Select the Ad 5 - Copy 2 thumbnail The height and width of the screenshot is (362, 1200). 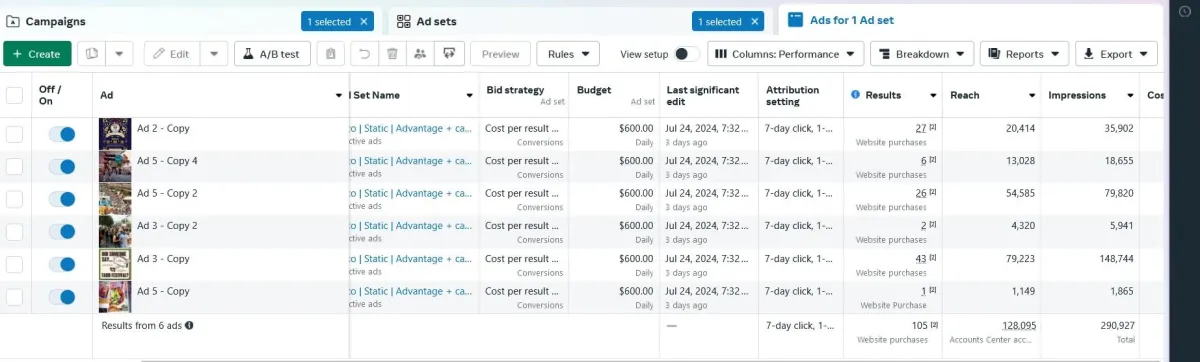tap(115, 199)
